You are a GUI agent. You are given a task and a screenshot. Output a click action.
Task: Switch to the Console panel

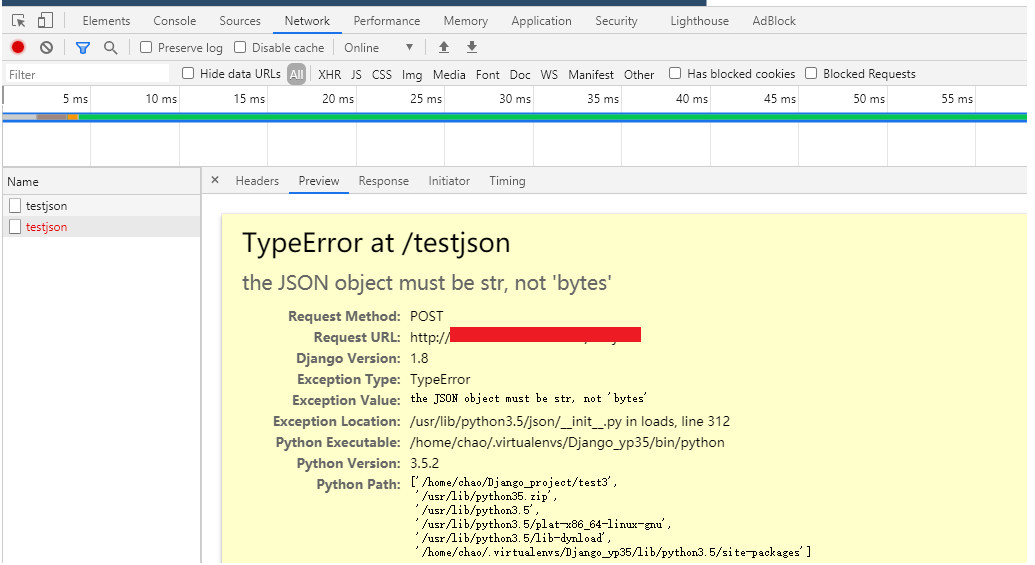(174, 21)
